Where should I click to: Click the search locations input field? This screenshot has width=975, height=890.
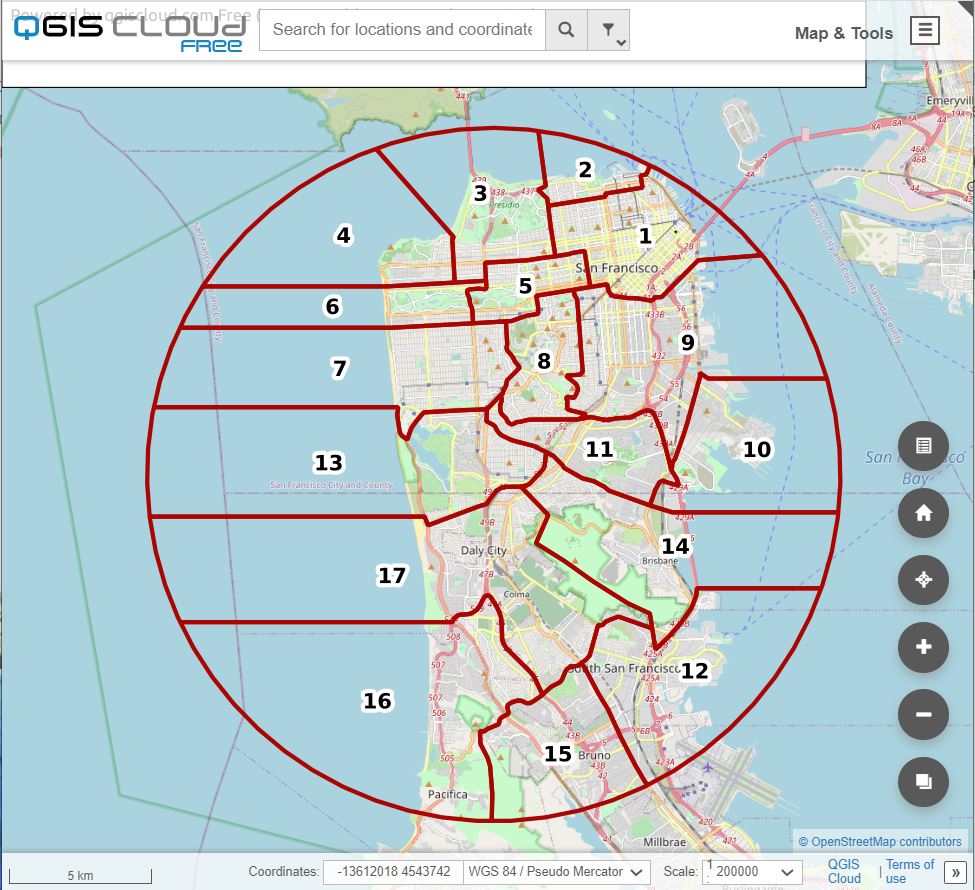pos(402,30)
